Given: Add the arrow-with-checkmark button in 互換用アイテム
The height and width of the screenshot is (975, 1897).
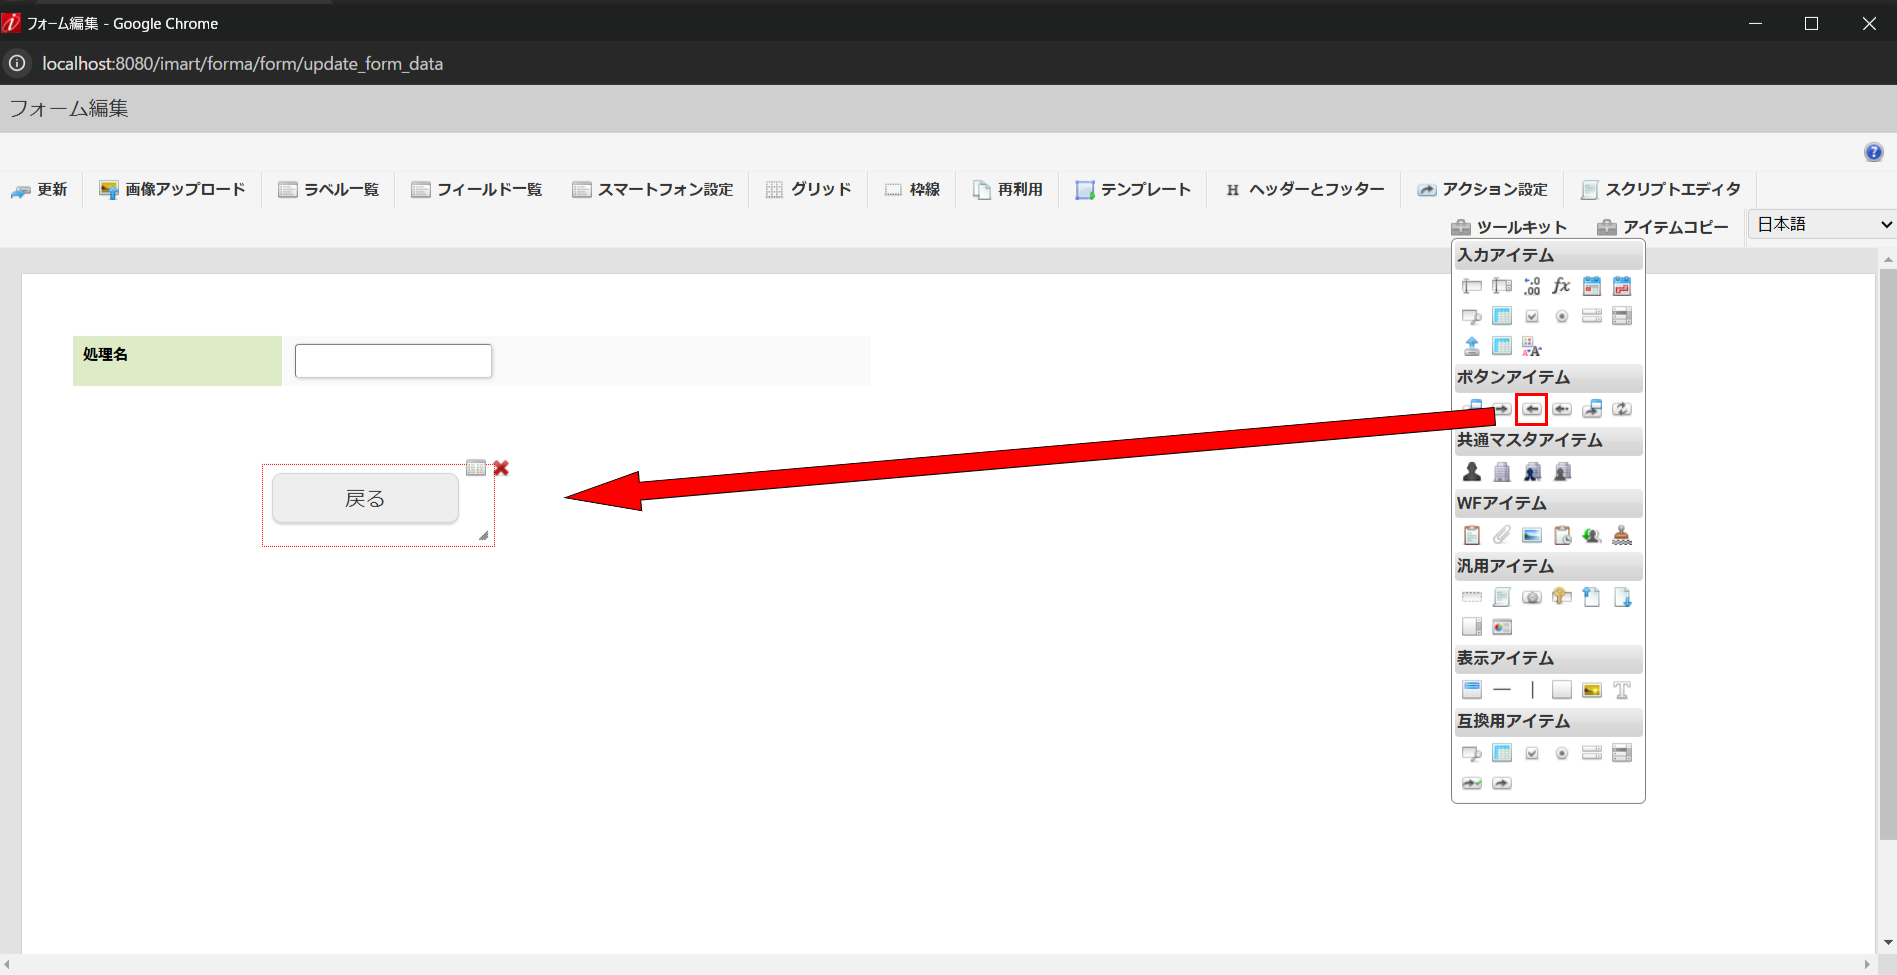Looking at the screenshot, I should point(1472,784).
